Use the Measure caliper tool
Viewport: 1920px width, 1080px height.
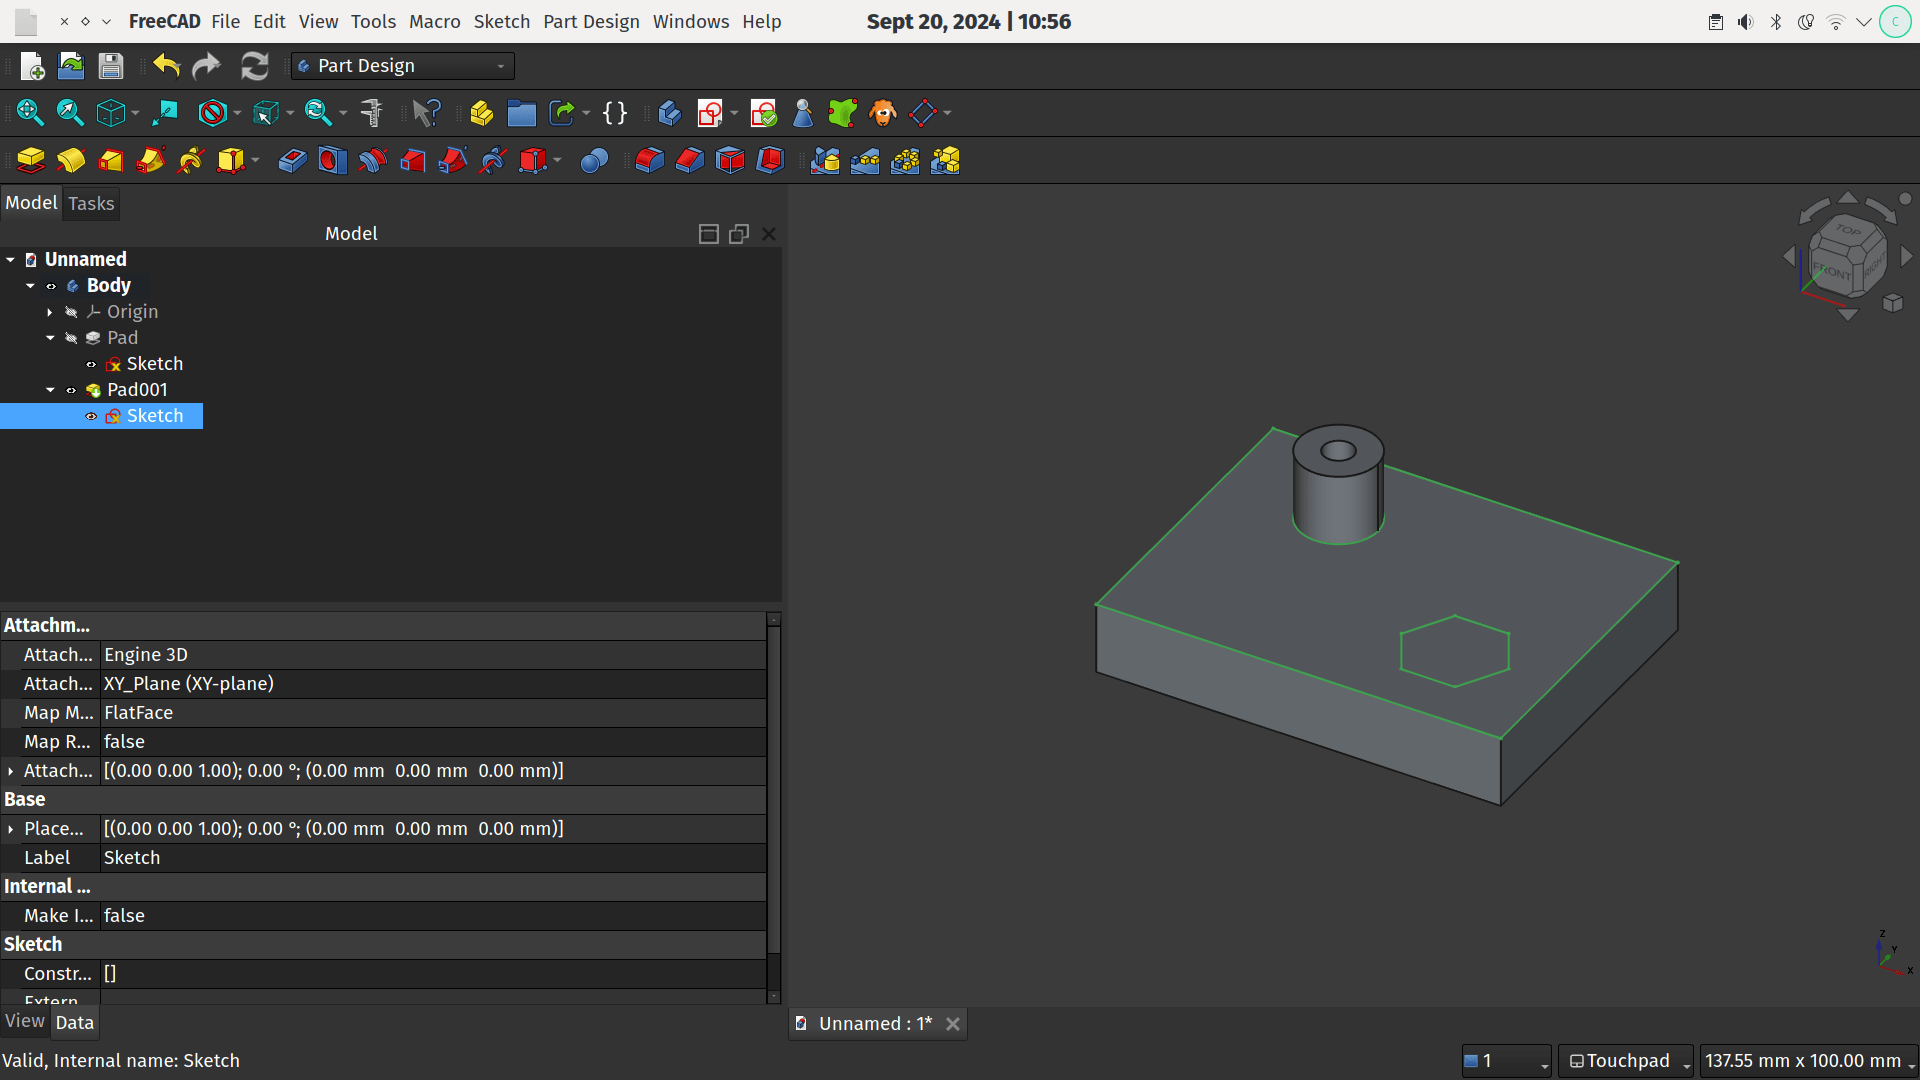tap(371, 113)
